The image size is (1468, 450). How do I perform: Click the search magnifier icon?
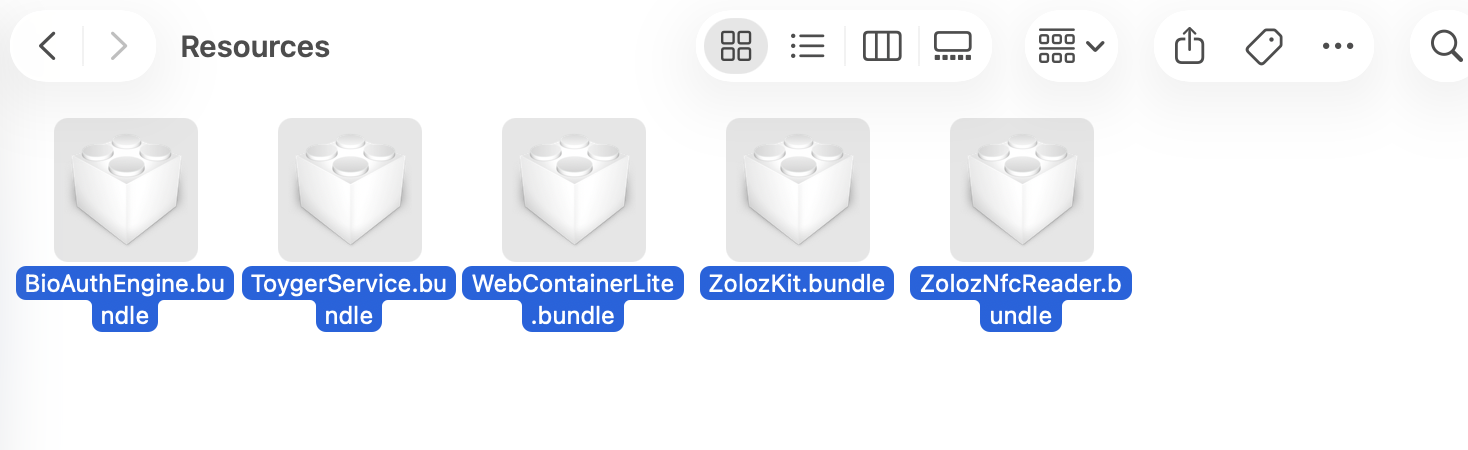[1446, 46]
